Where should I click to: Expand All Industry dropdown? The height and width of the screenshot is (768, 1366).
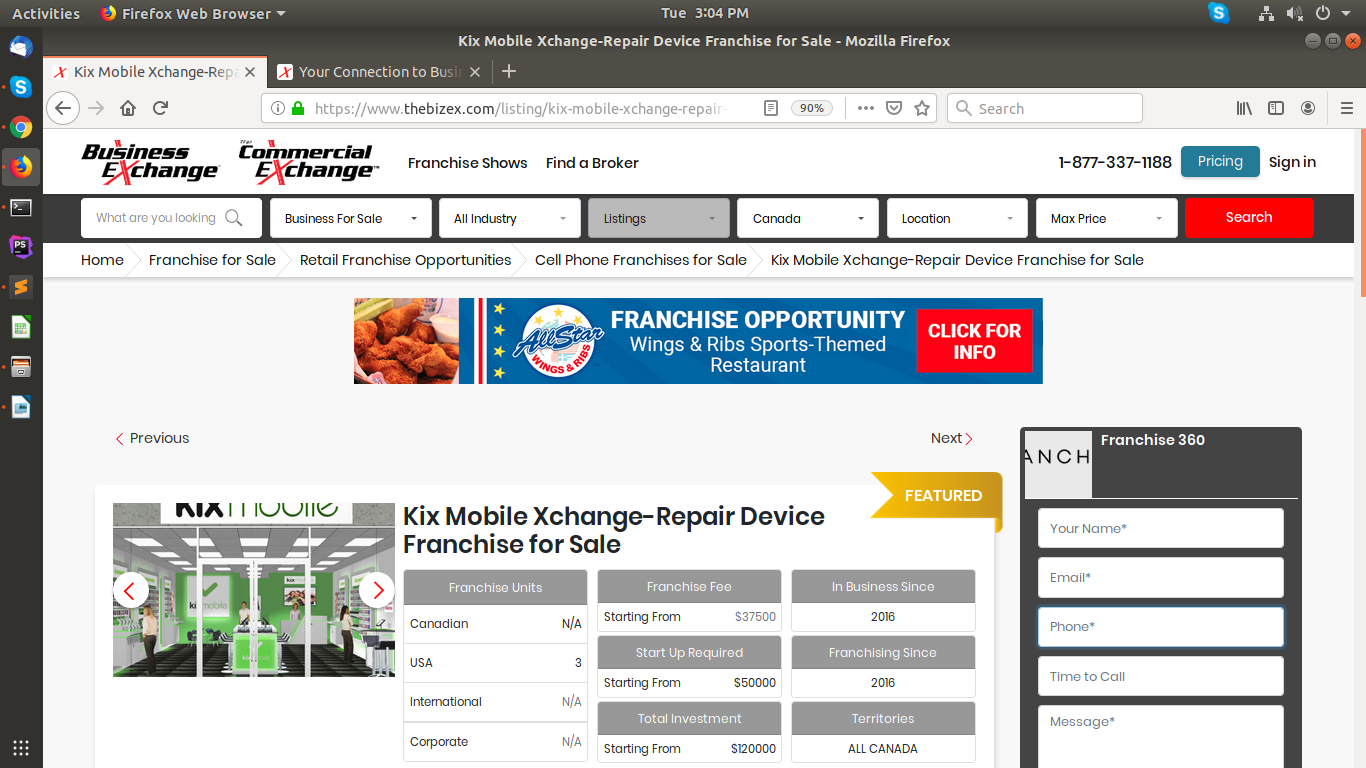tap(510, 218)
